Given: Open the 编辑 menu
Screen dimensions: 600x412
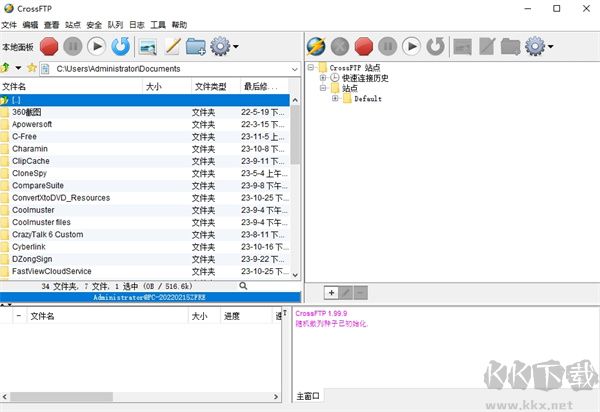Looking at the screenshot, I should 30,25.
